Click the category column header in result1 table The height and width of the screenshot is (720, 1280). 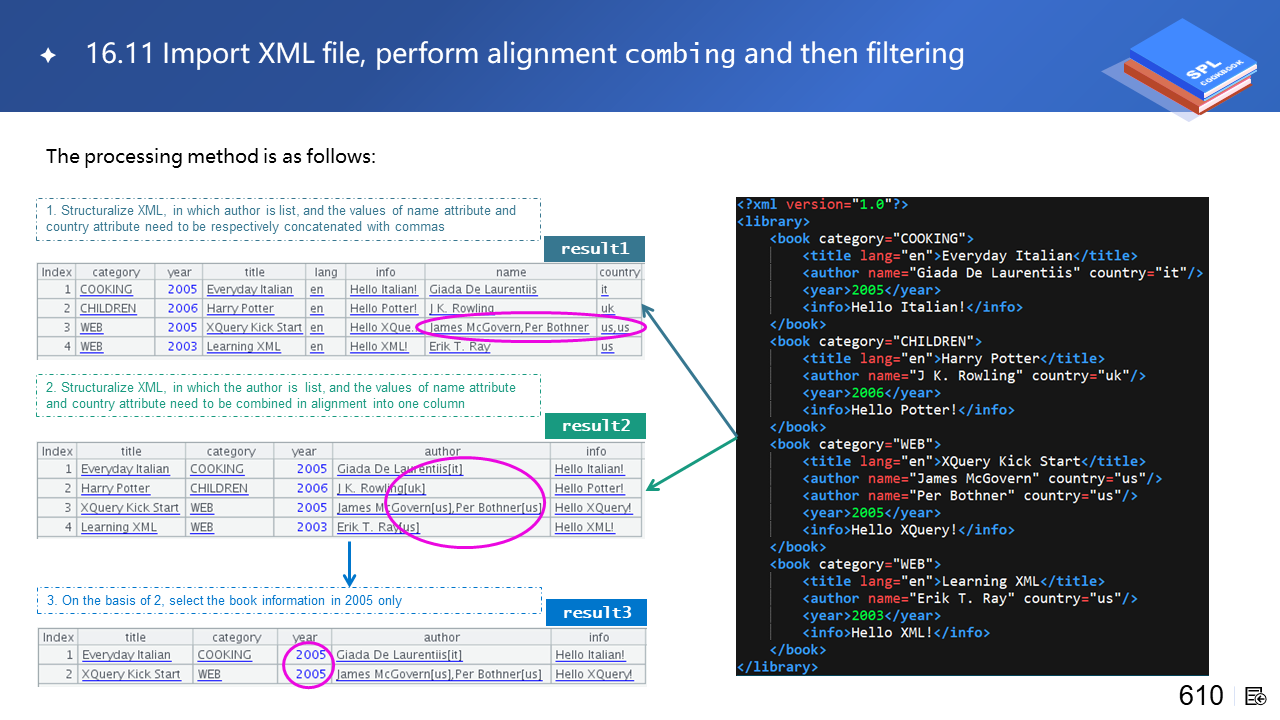[x=116, y=272]
